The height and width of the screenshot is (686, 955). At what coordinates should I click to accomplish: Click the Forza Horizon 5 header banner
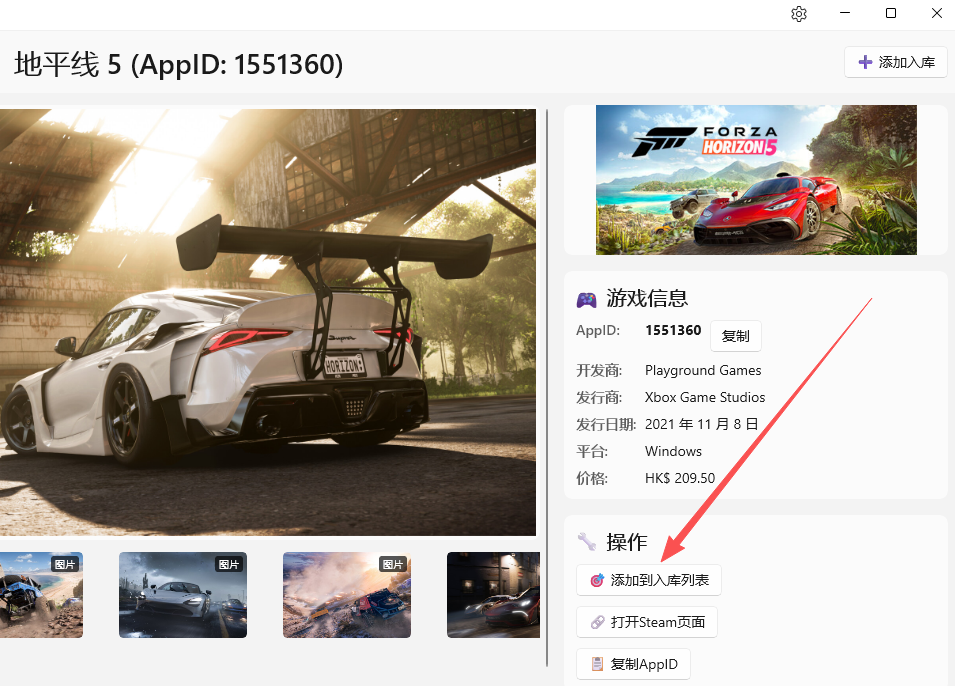tap(756, 180)
